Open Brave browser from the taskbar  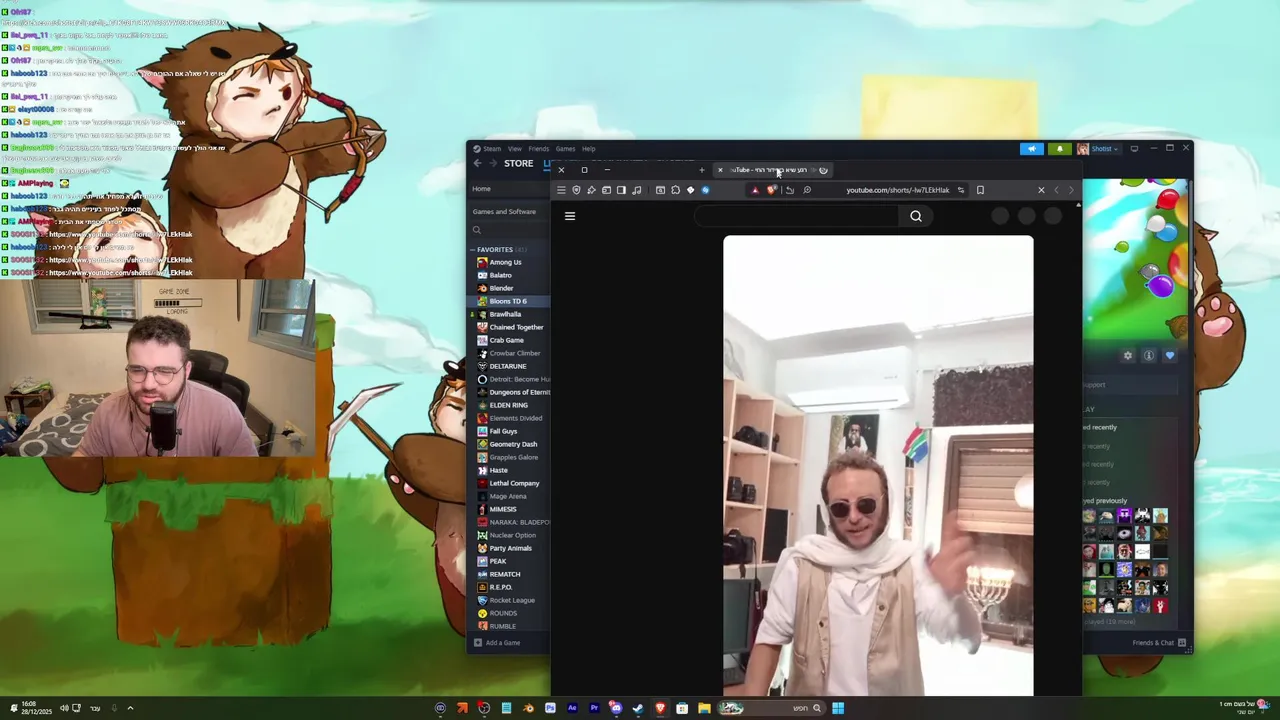point(661,708)
